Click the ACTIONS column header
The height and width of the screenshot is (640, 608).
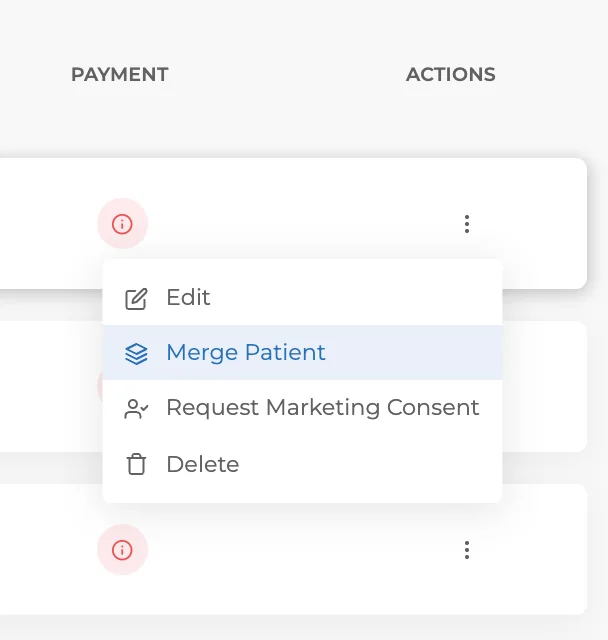tap(450, 75)
